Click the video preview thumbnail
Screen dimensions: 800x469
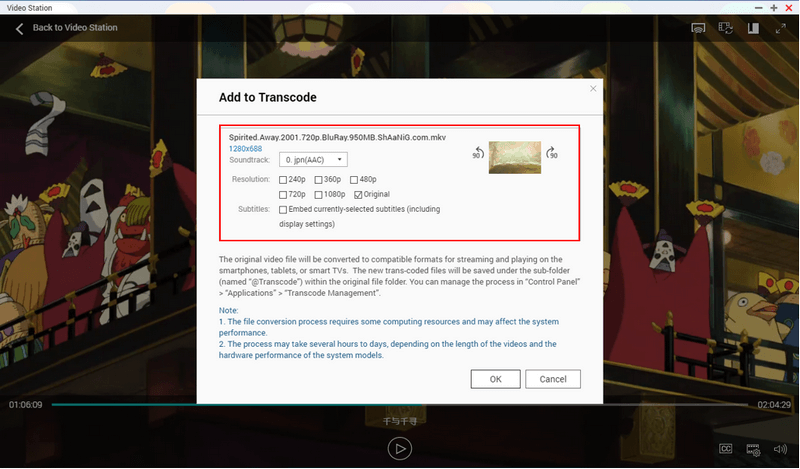(x=515, y=157)
